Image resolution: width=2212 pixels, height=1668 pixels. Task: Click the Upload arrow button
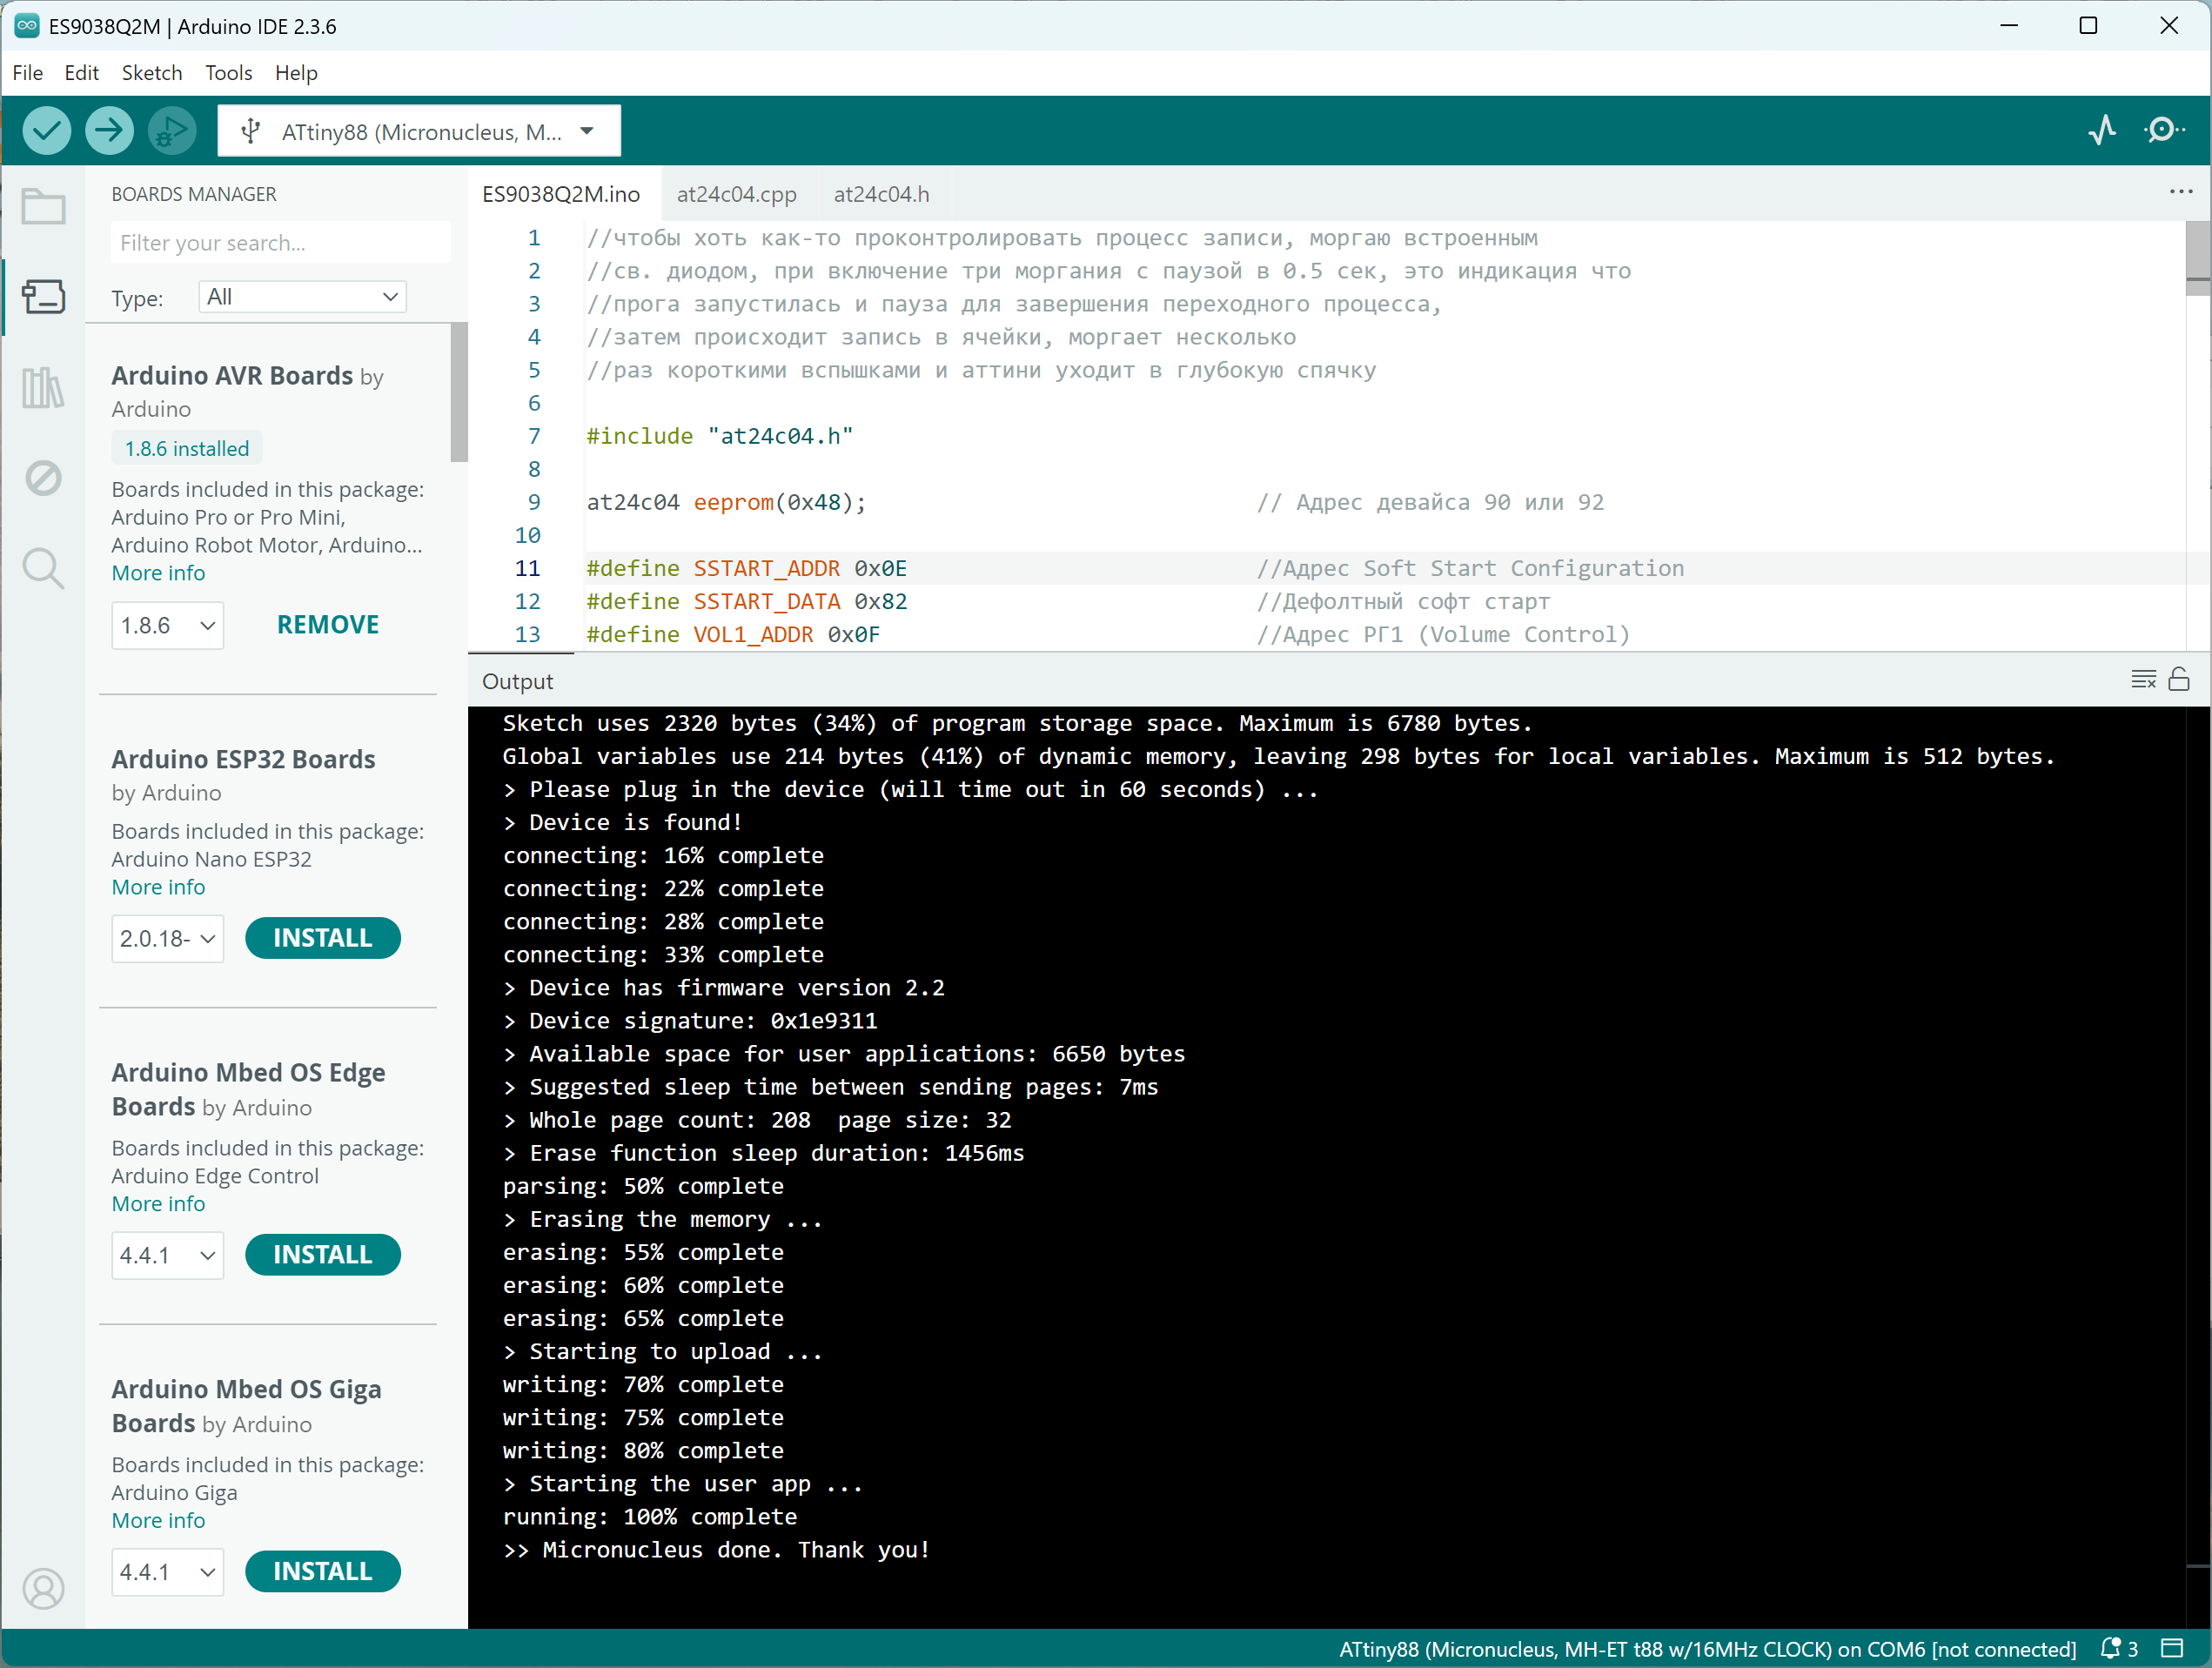tap(109, 130)
